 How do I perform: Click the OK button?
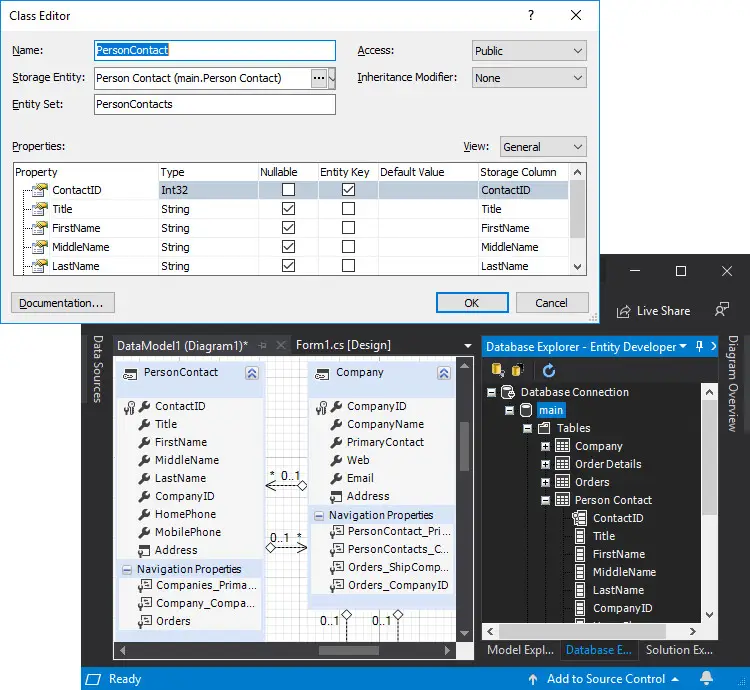point(472,303)
